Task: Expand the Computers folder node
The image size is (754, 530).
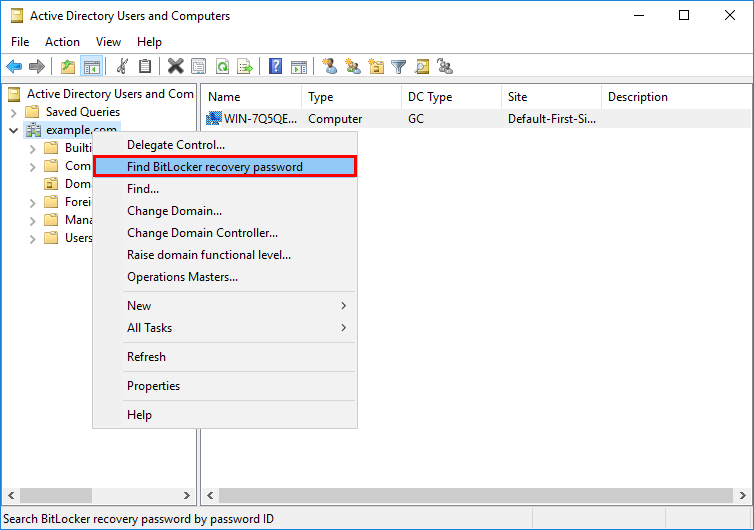Action: (x=32, y=167)
